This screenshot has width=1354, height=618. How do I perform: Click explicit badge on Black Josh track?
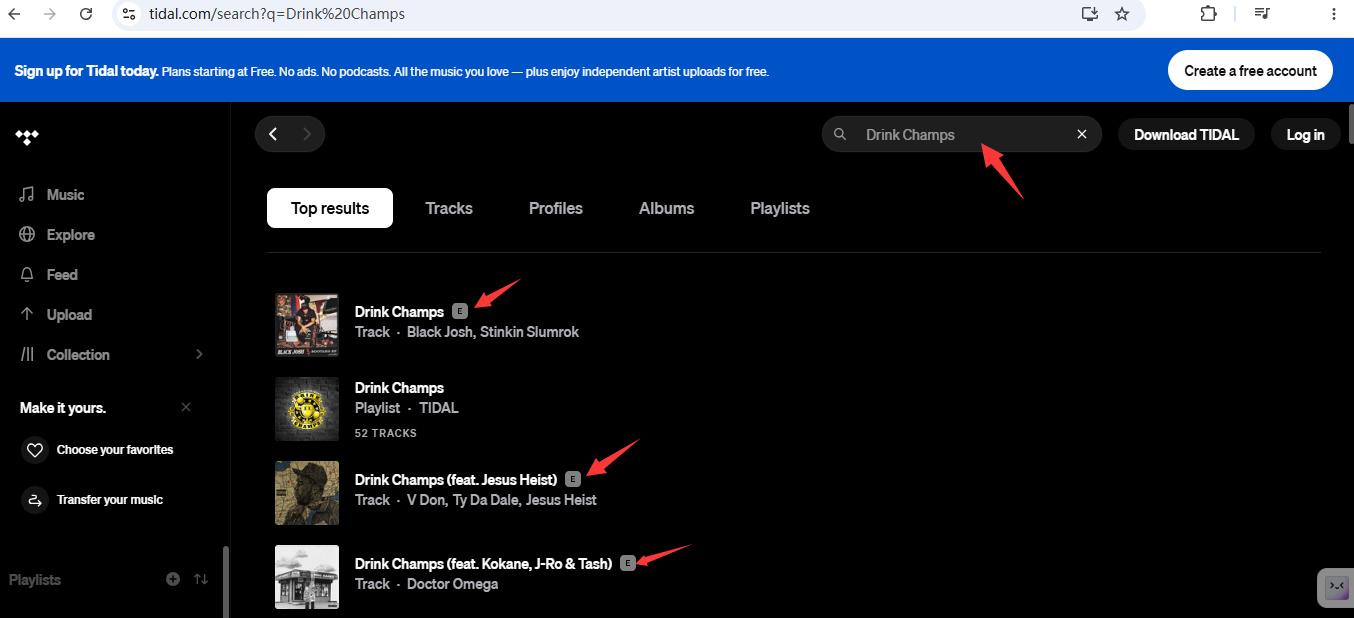460,311
